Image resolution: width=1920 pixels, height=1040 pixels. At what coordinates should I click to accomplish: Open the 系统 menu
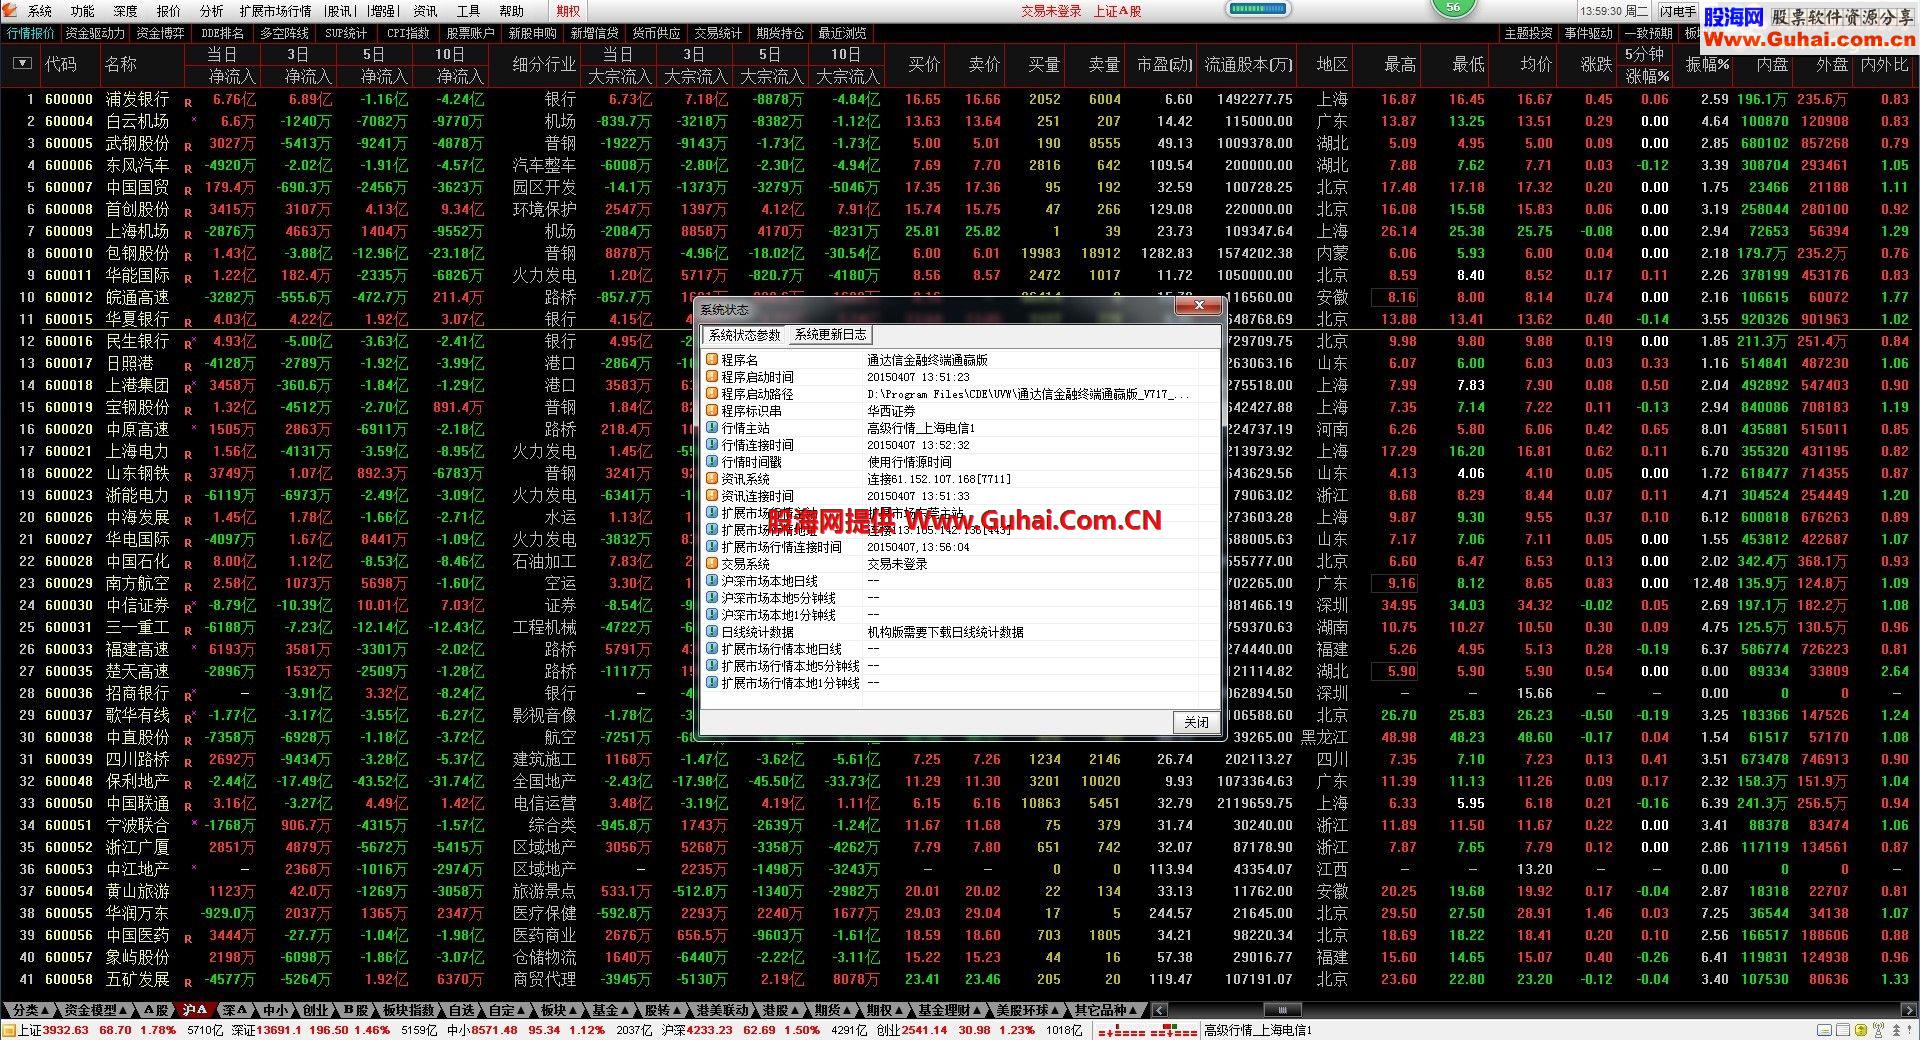coord(40,11)
